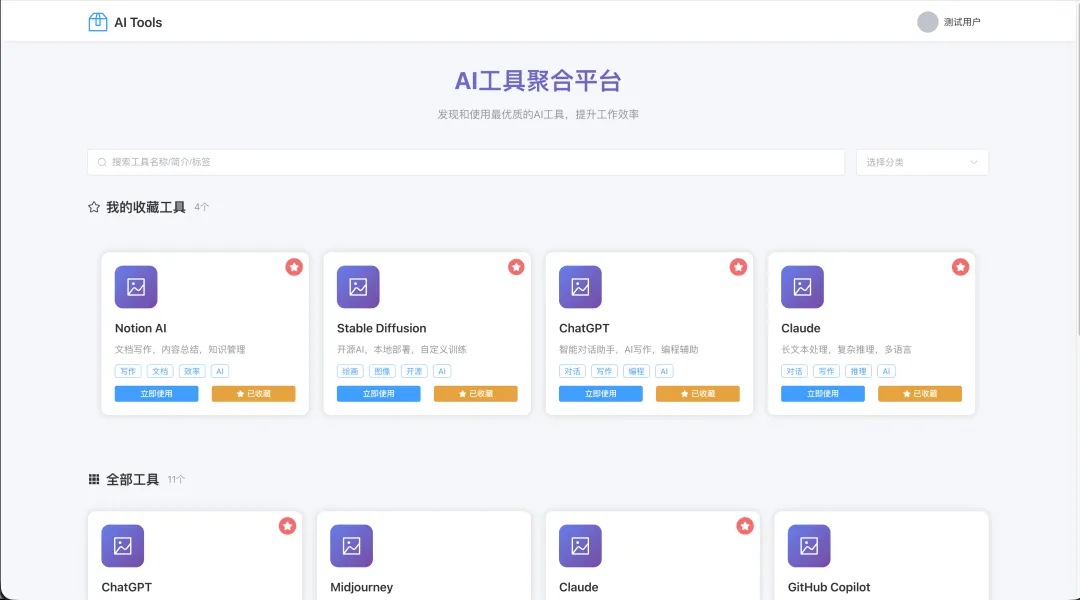Viewport: 1080px width, 600px height.
Task: Toggle the 已收藏 button on favorites ChatGPT card
Action: coord(698,393)
